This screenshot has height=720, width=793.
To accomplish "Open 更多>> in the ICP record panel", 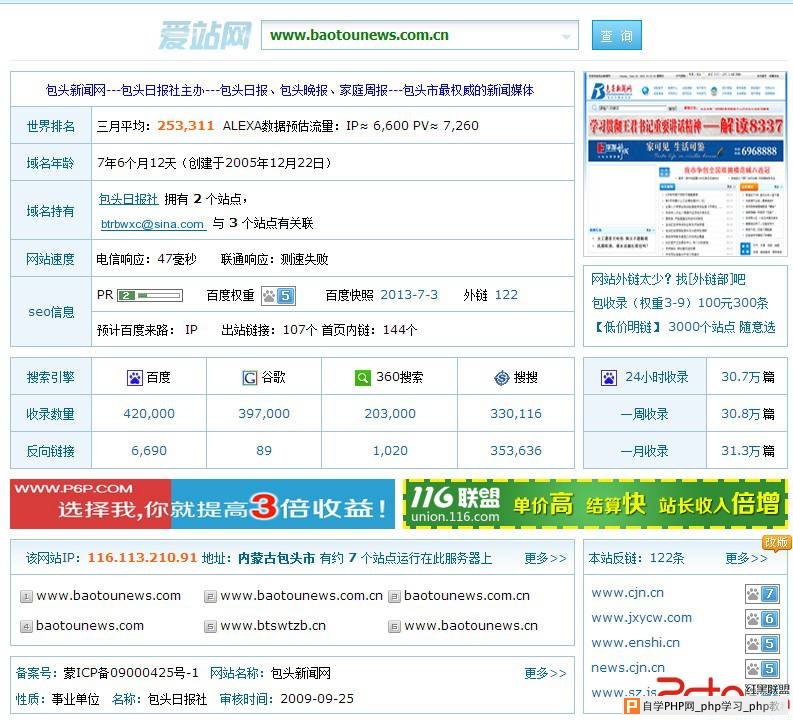I will [x=545, y=673].
